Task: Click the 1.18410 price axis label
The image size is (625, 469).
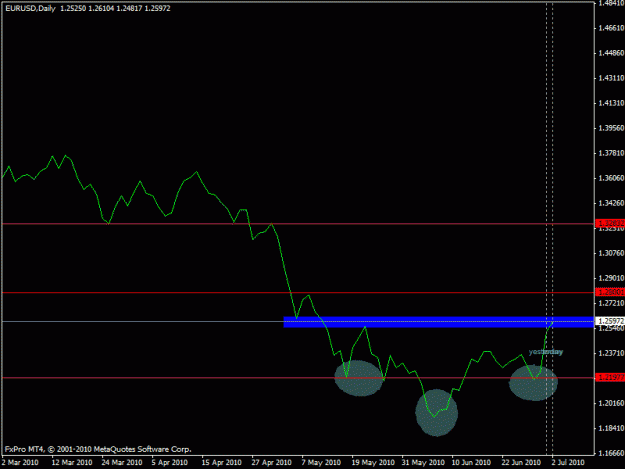Action: pyautogui.click(x=611, y=428)
